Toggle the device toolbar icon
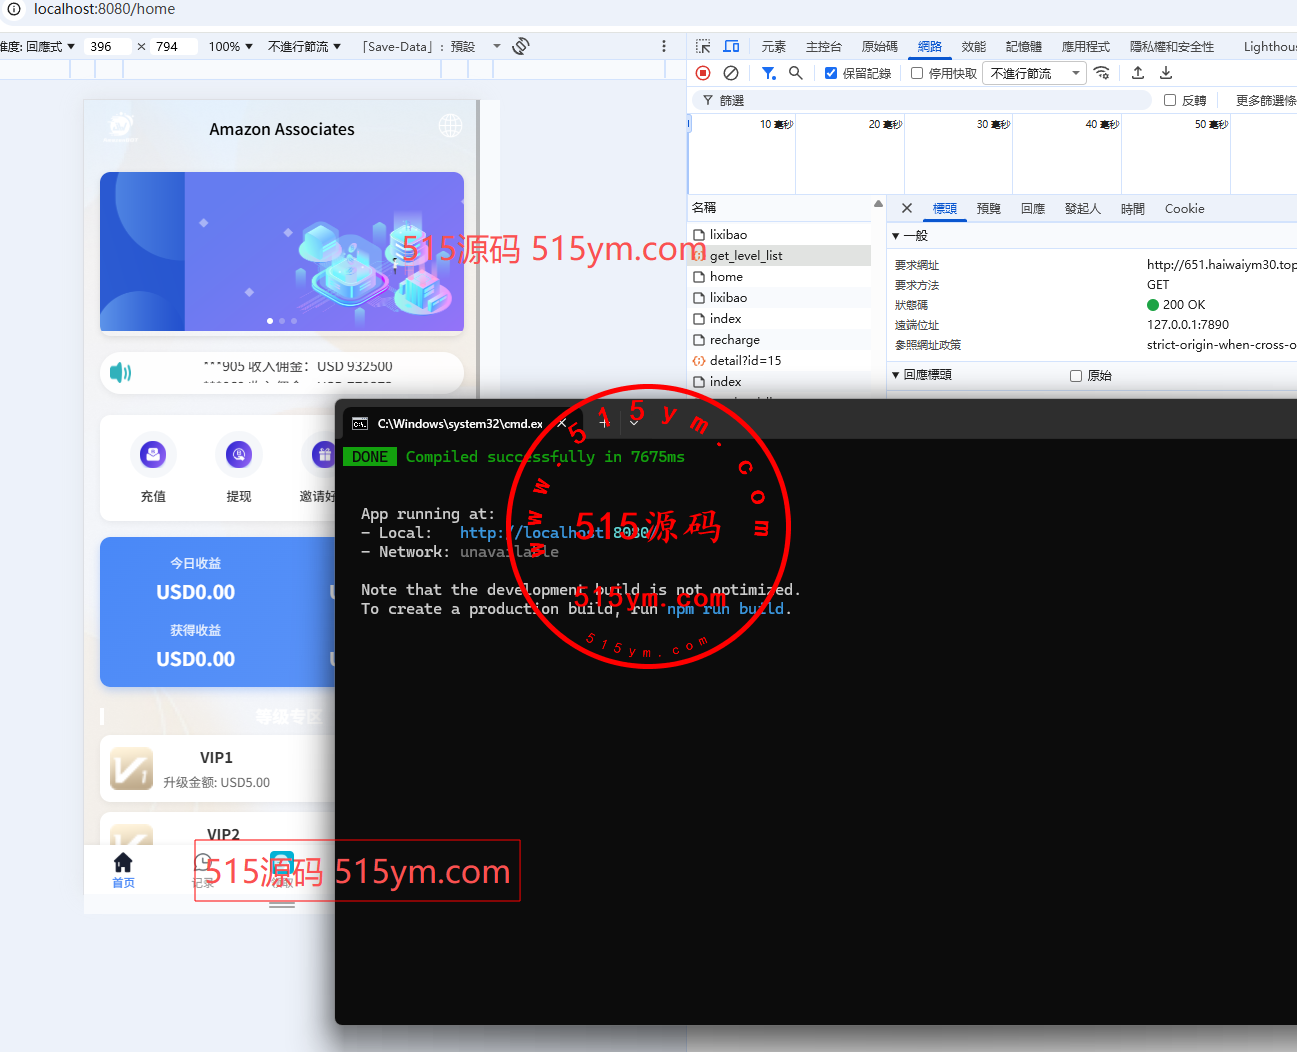The height and width of the screenshot is (1052, 1297). 731,46
